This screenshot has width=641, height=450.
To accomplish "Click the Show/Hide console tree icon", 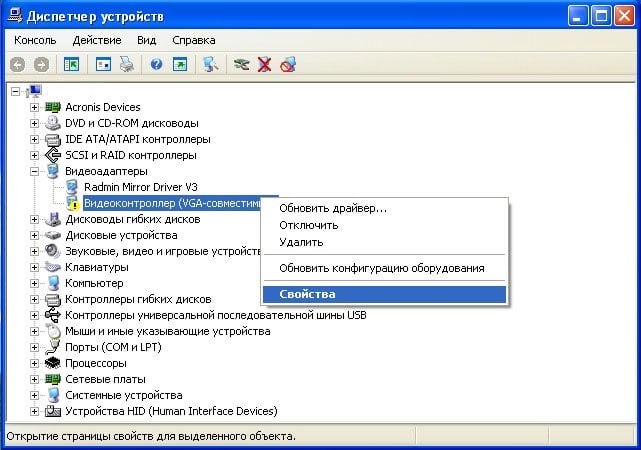I will pos(71,64).
